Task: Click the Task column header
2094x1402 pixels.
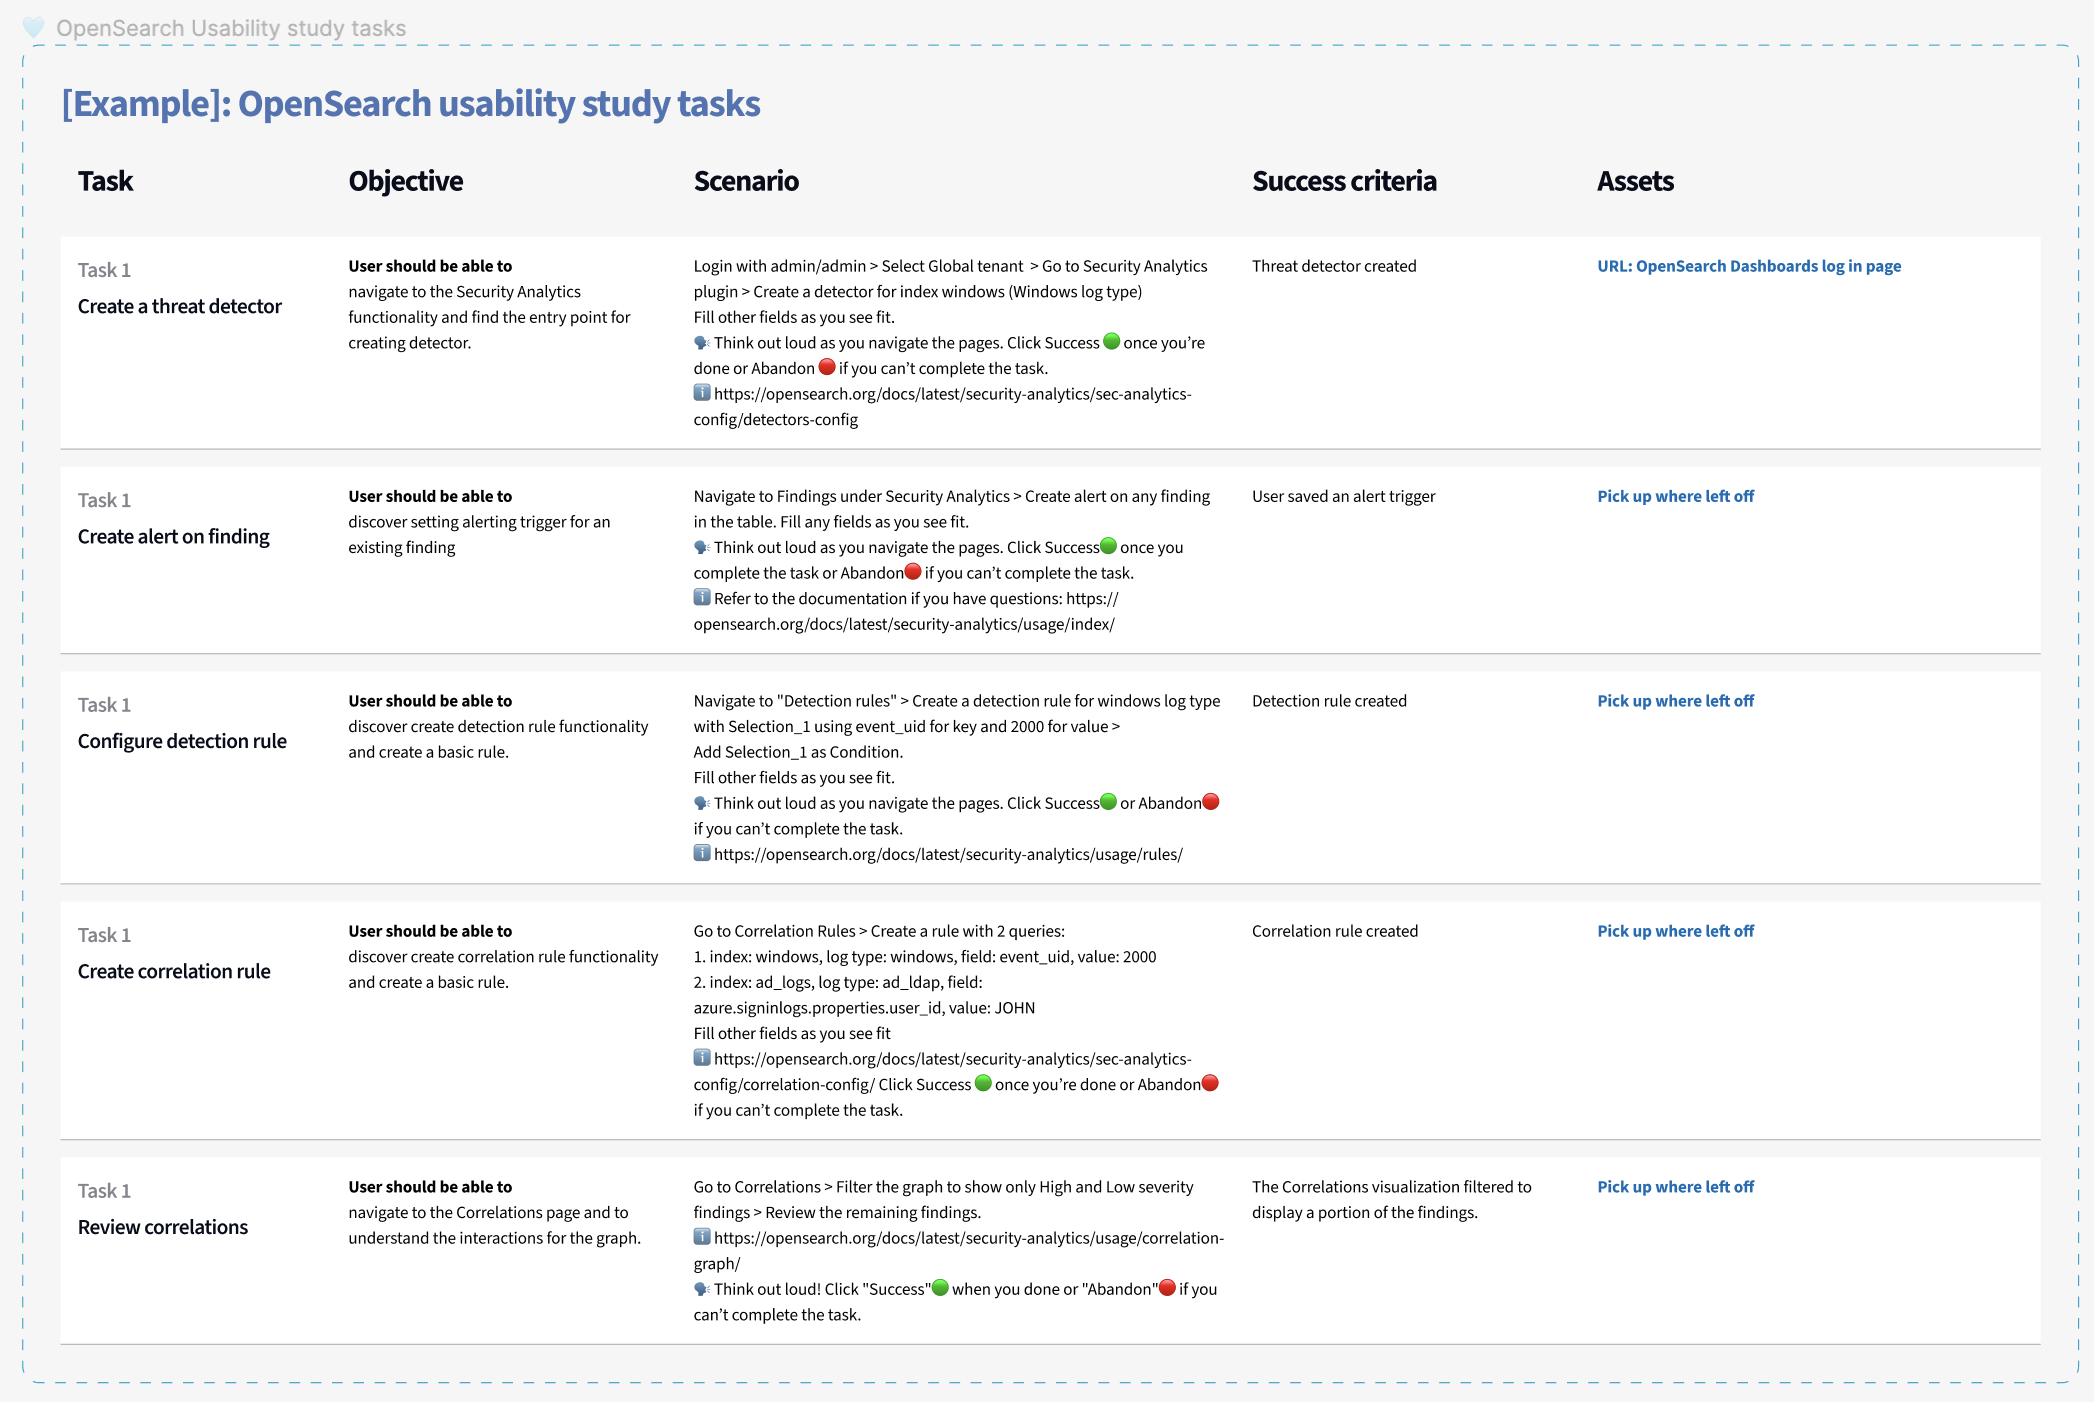Action: (105, 181)
